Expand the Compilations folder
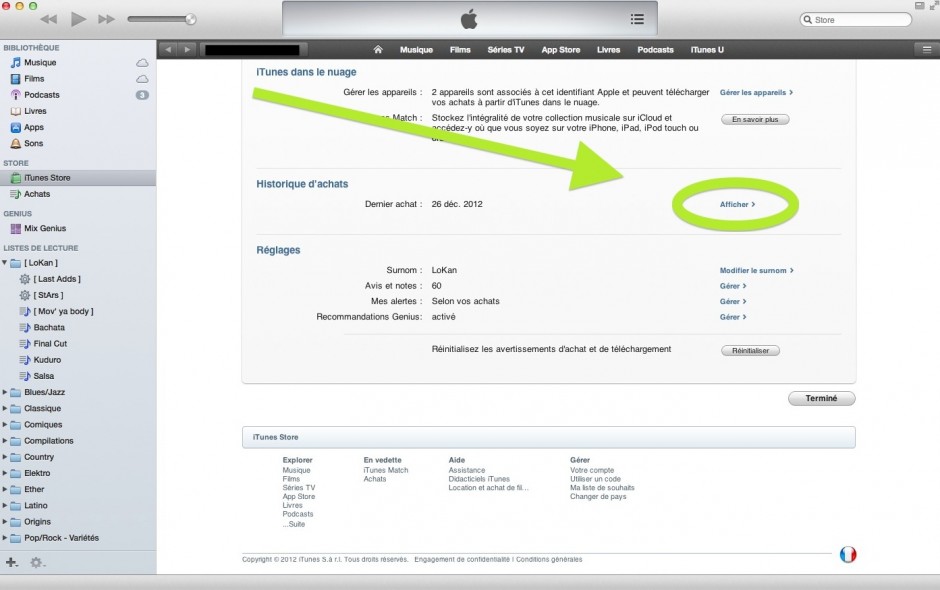Viewport: 940px width, 590px height. click(x=5, y=441)
